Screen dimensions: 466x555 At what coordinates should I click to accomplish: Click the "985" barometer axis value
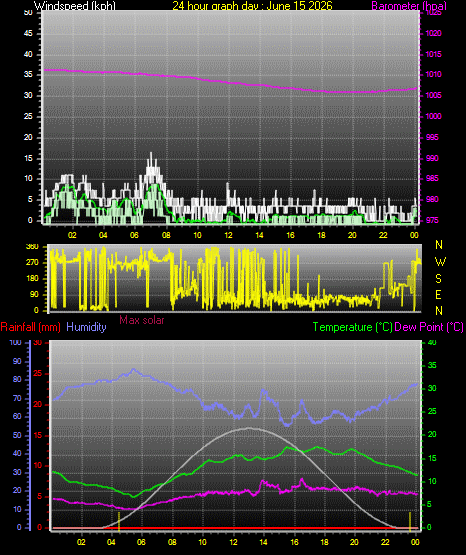[432, 178]
